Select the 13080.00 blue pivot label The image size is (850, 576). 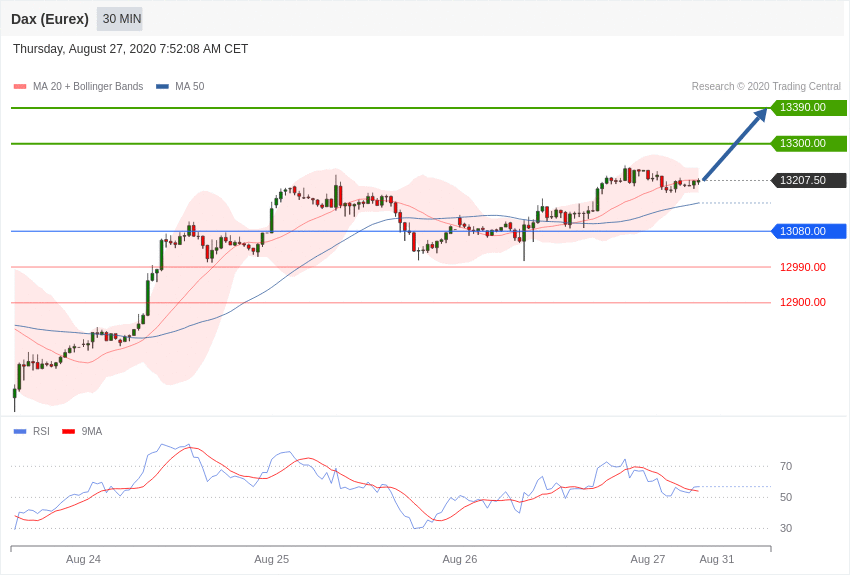coord(807,231)
